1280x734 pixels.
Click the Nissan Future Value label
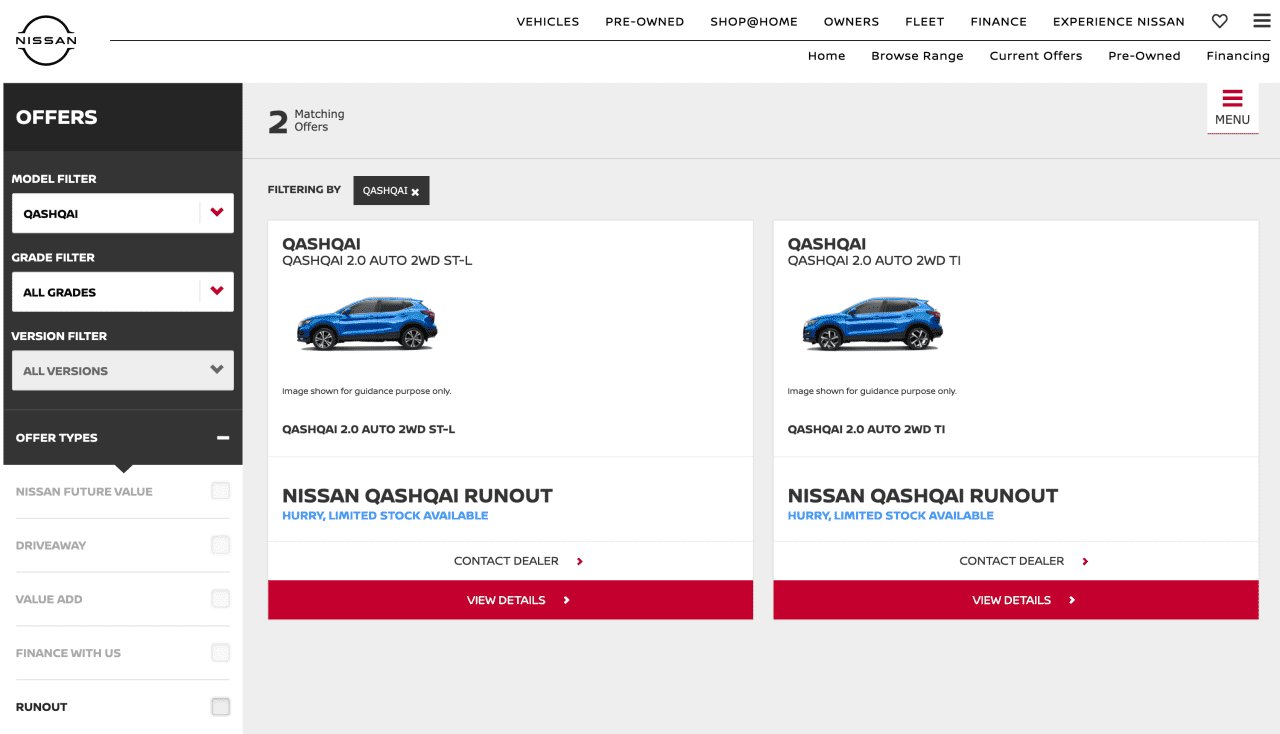84,492
